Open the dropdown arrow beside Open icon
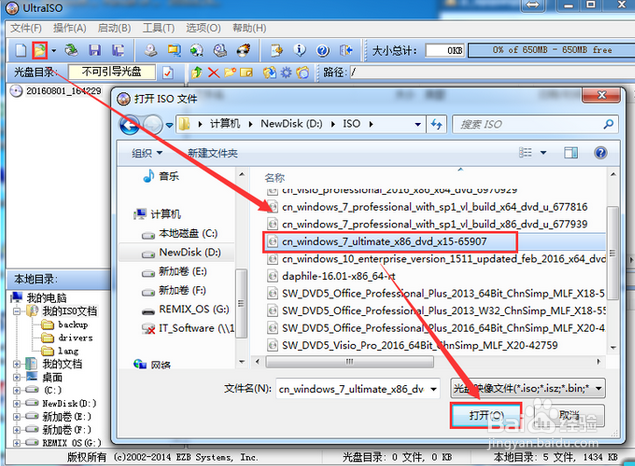Viewport: 635px width, 466px height. 53,51
